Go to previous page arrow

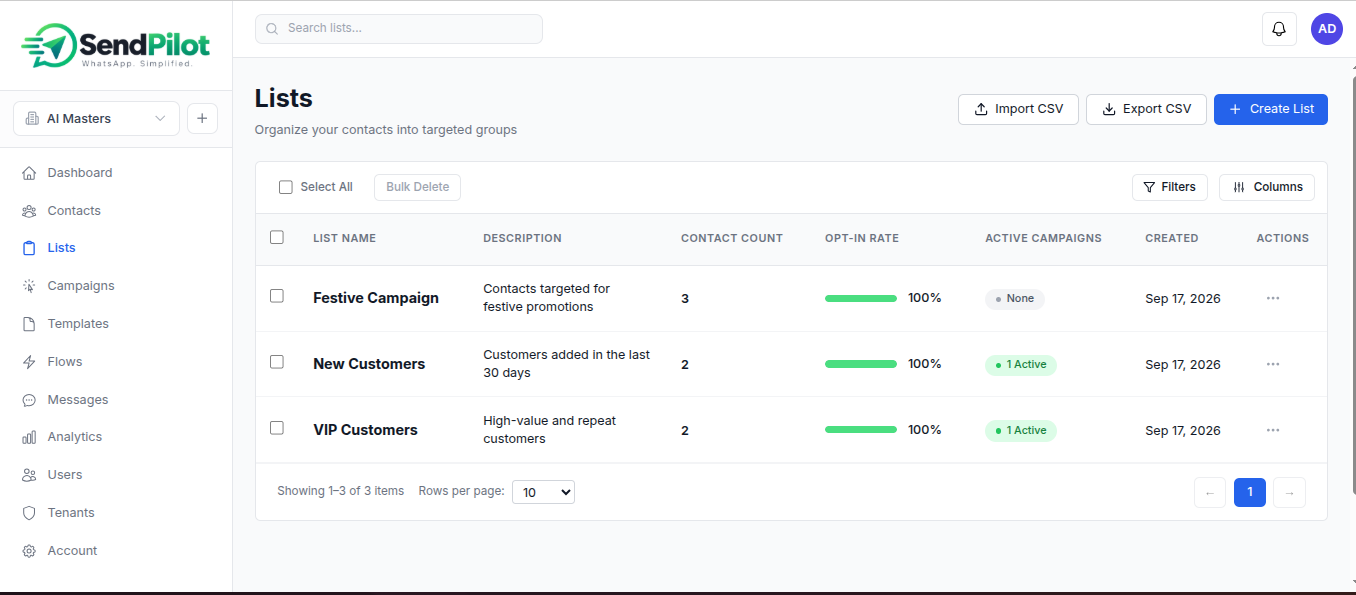1210,492
